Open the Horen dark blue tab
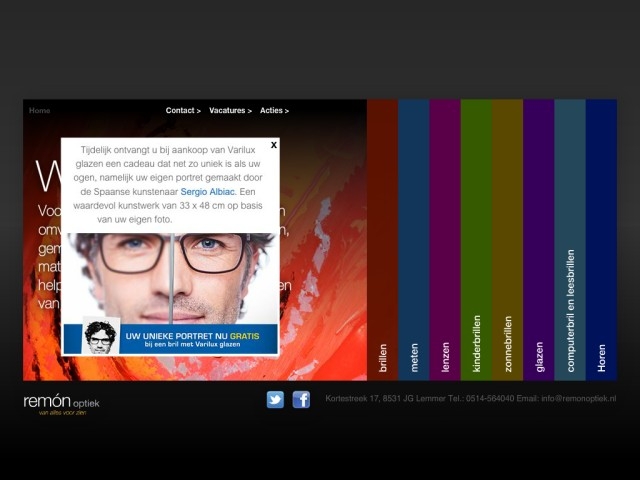This screenshot has width=640, height=480. point(601,240)
